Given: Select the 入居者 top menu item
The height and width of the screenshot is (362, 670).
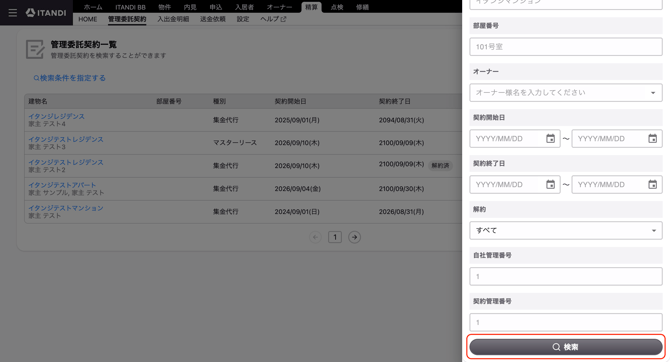Looking at the screenshot, I should click(244, 7).
